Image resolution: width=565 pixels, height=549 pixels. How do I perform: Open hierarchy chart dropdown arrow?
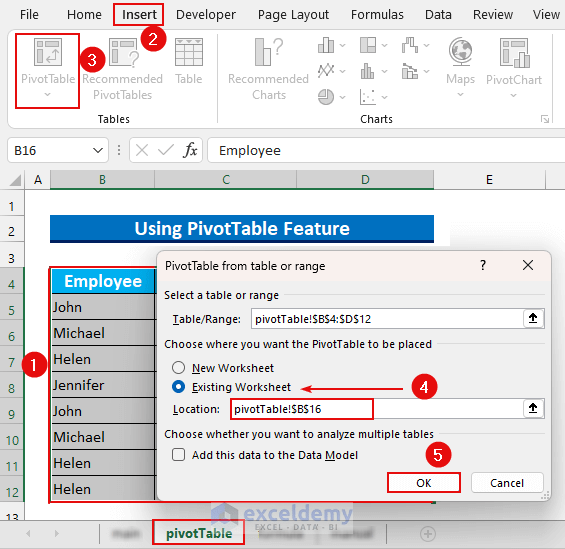(384, 45)
